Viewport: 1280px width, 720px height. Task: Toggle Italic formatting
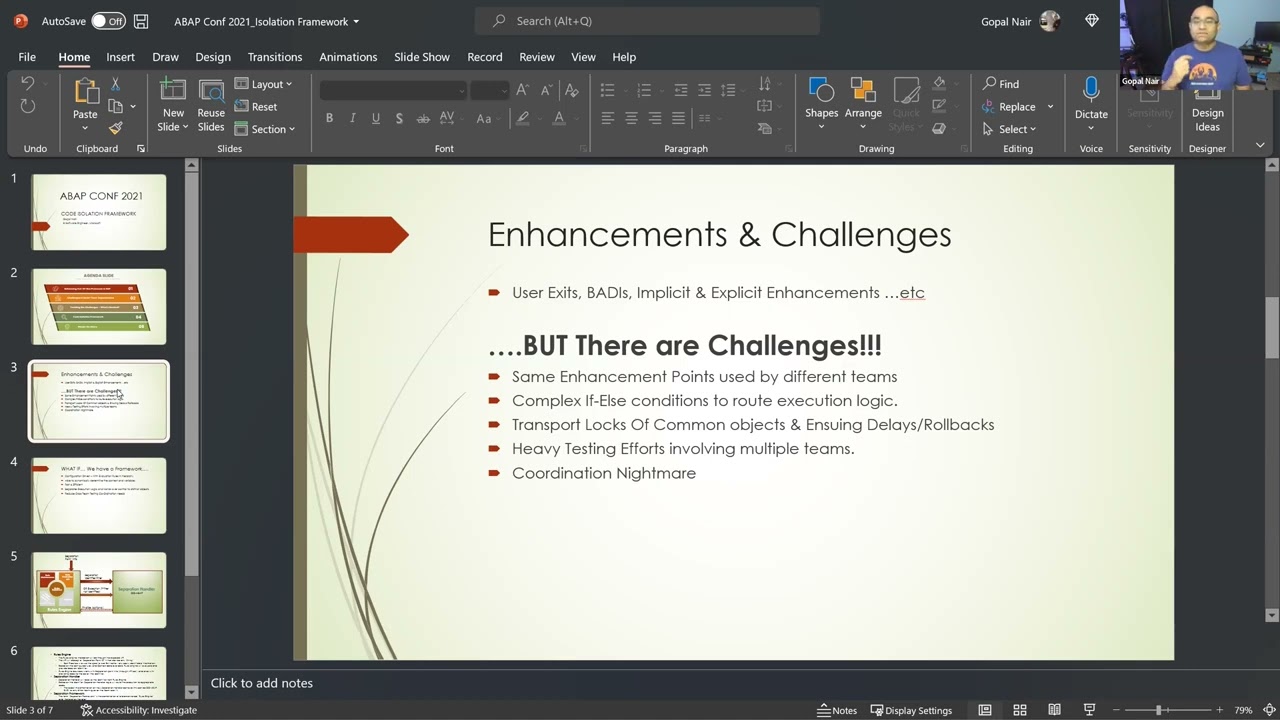[x=352, y=118]
